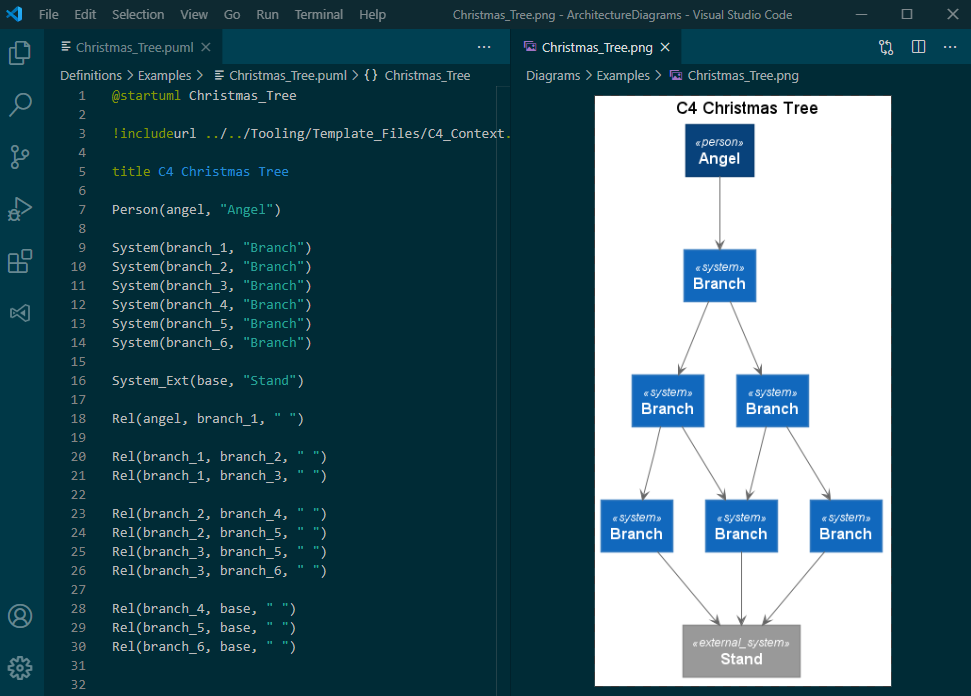Click the Split Editor Right icon
This screenshot has height=696, width=971.
click(x=918, y=47)
